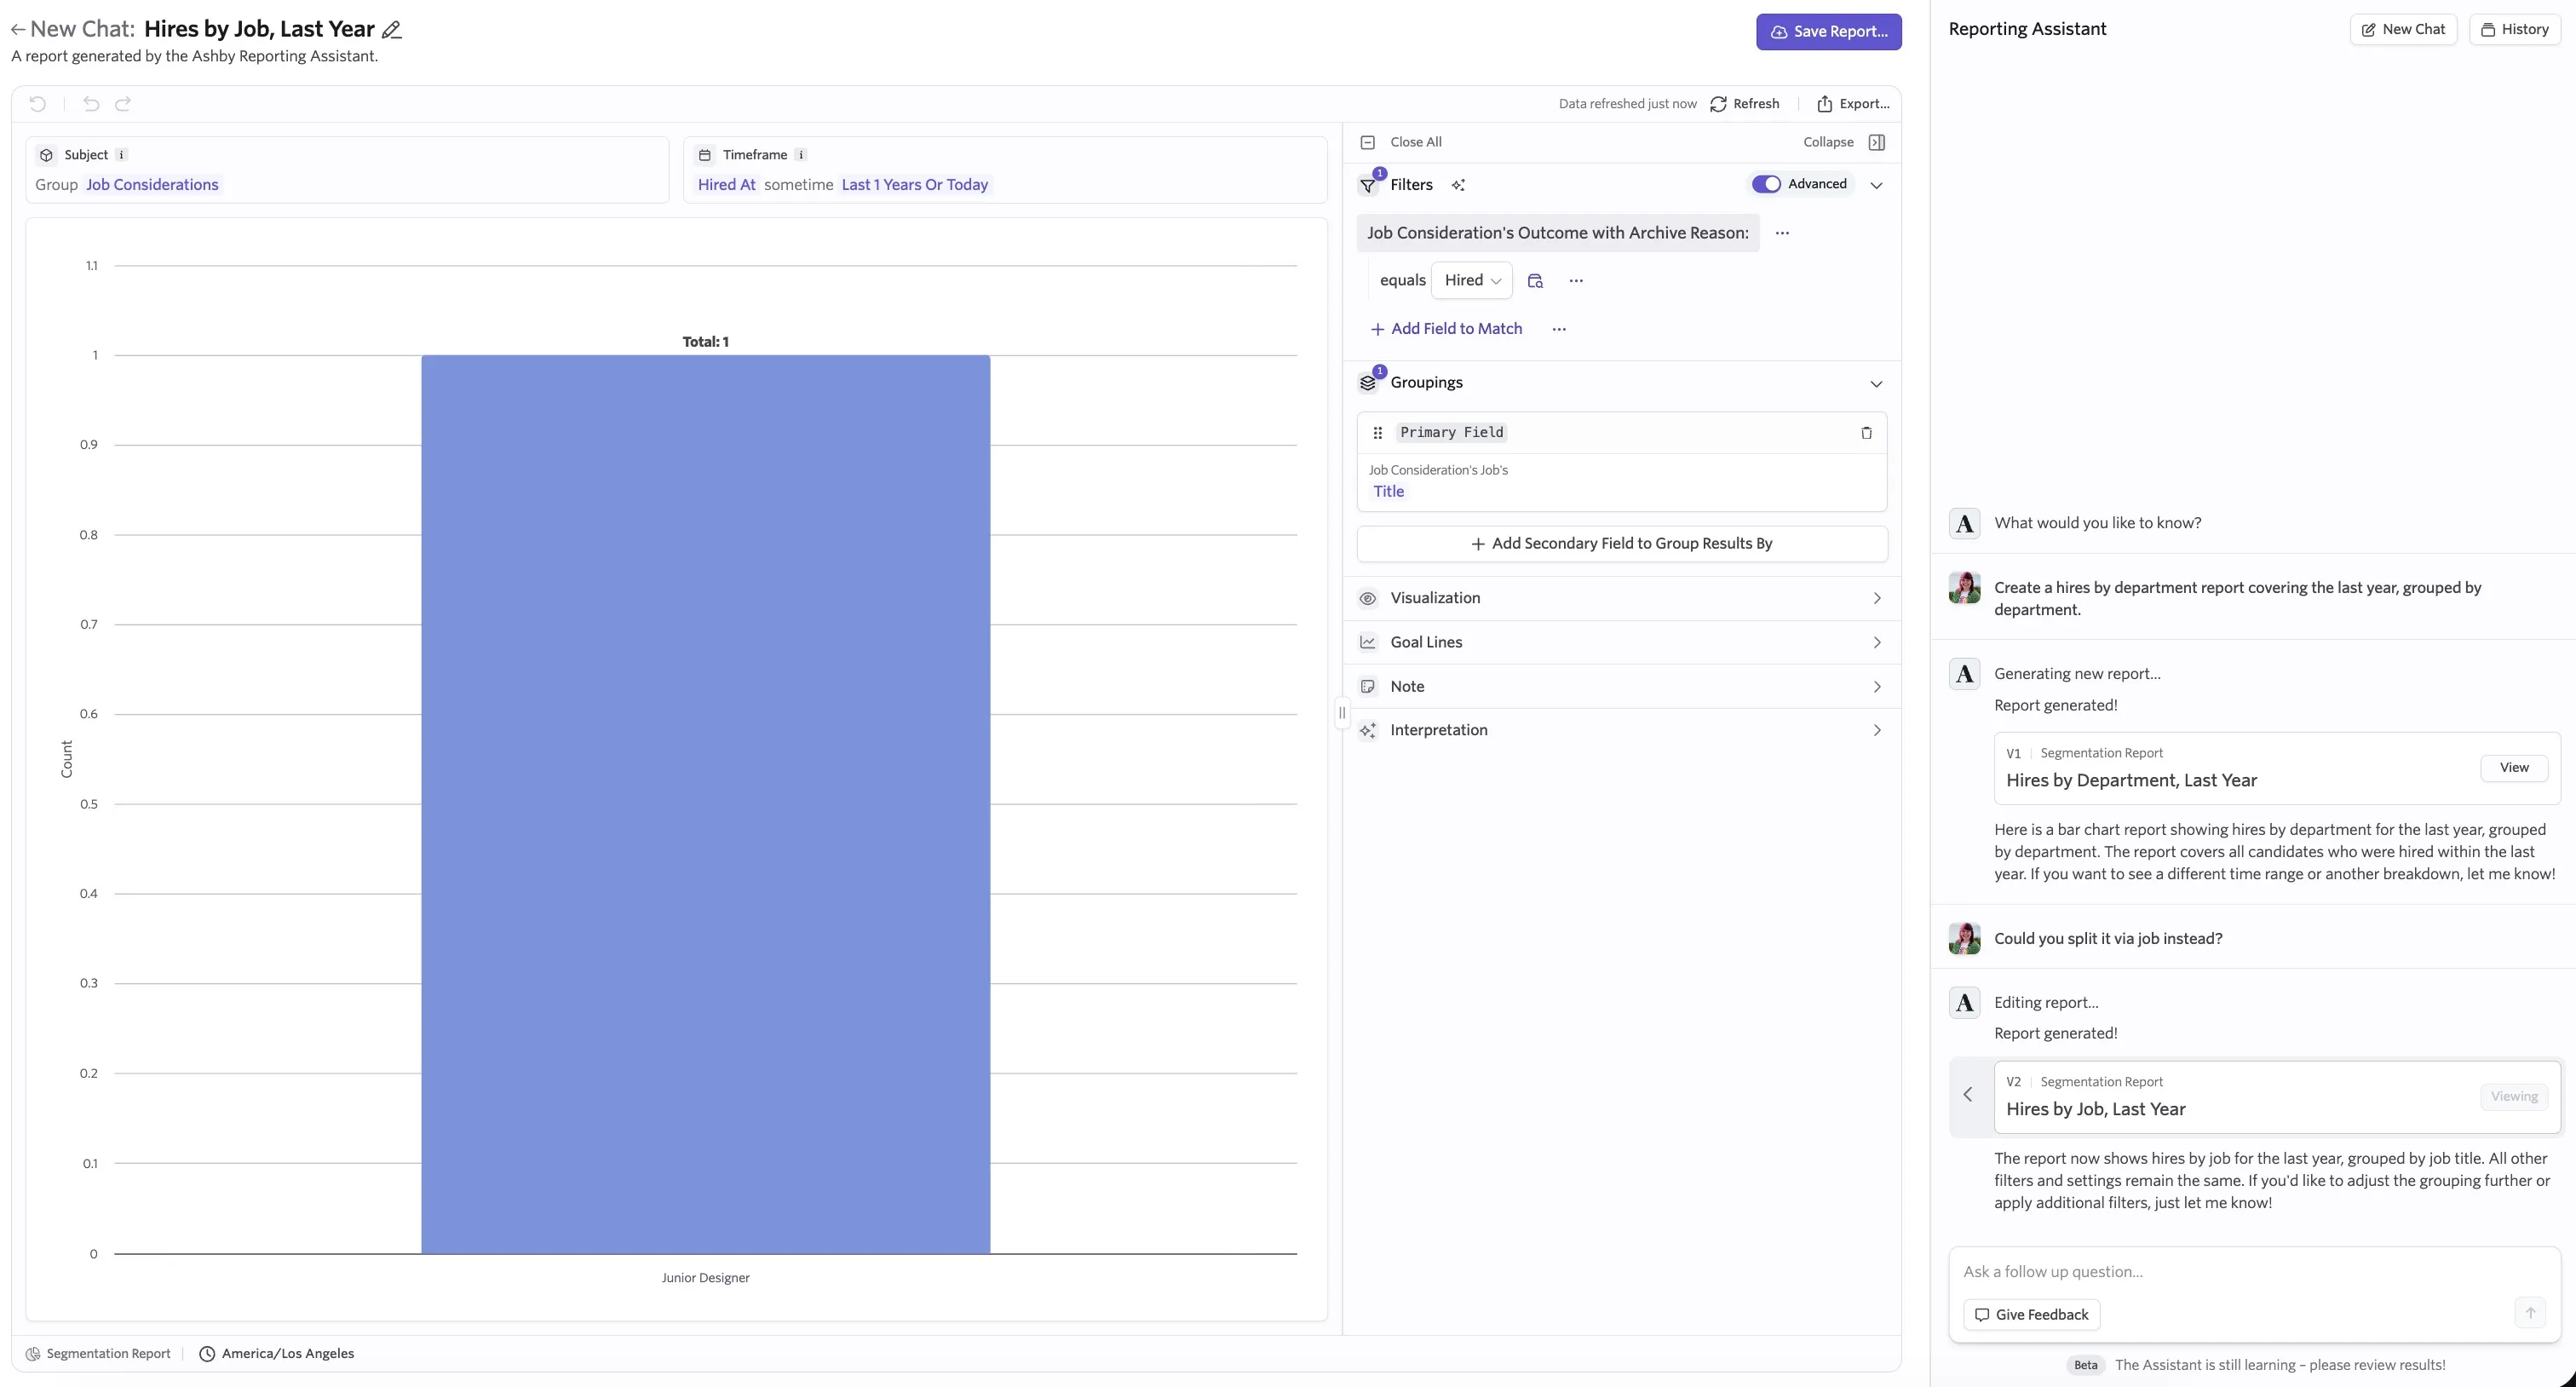Change the Job Considerations subject

coord(152,185)
